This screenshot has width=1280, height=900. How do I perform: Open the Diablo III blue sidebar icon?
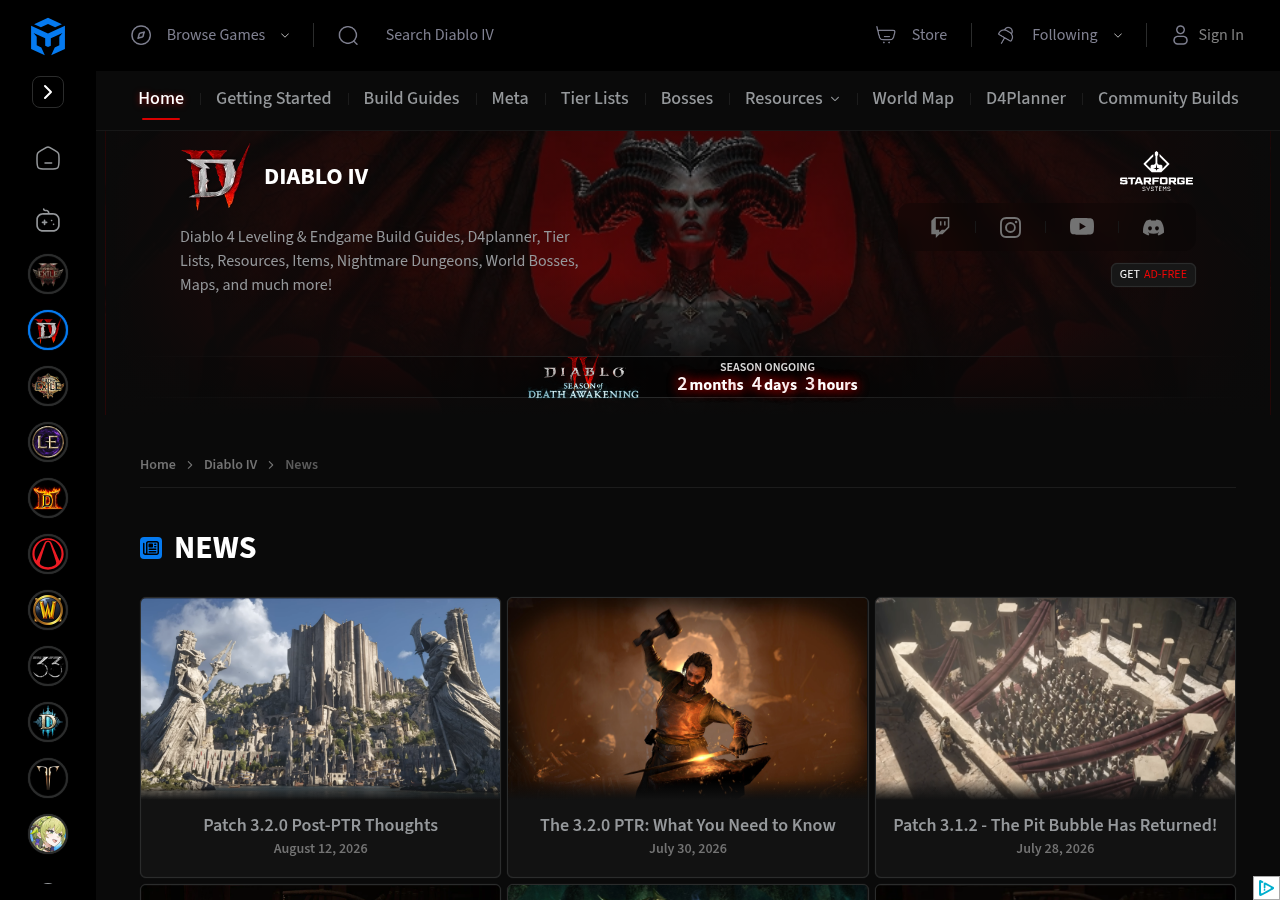tap(48, 722)
